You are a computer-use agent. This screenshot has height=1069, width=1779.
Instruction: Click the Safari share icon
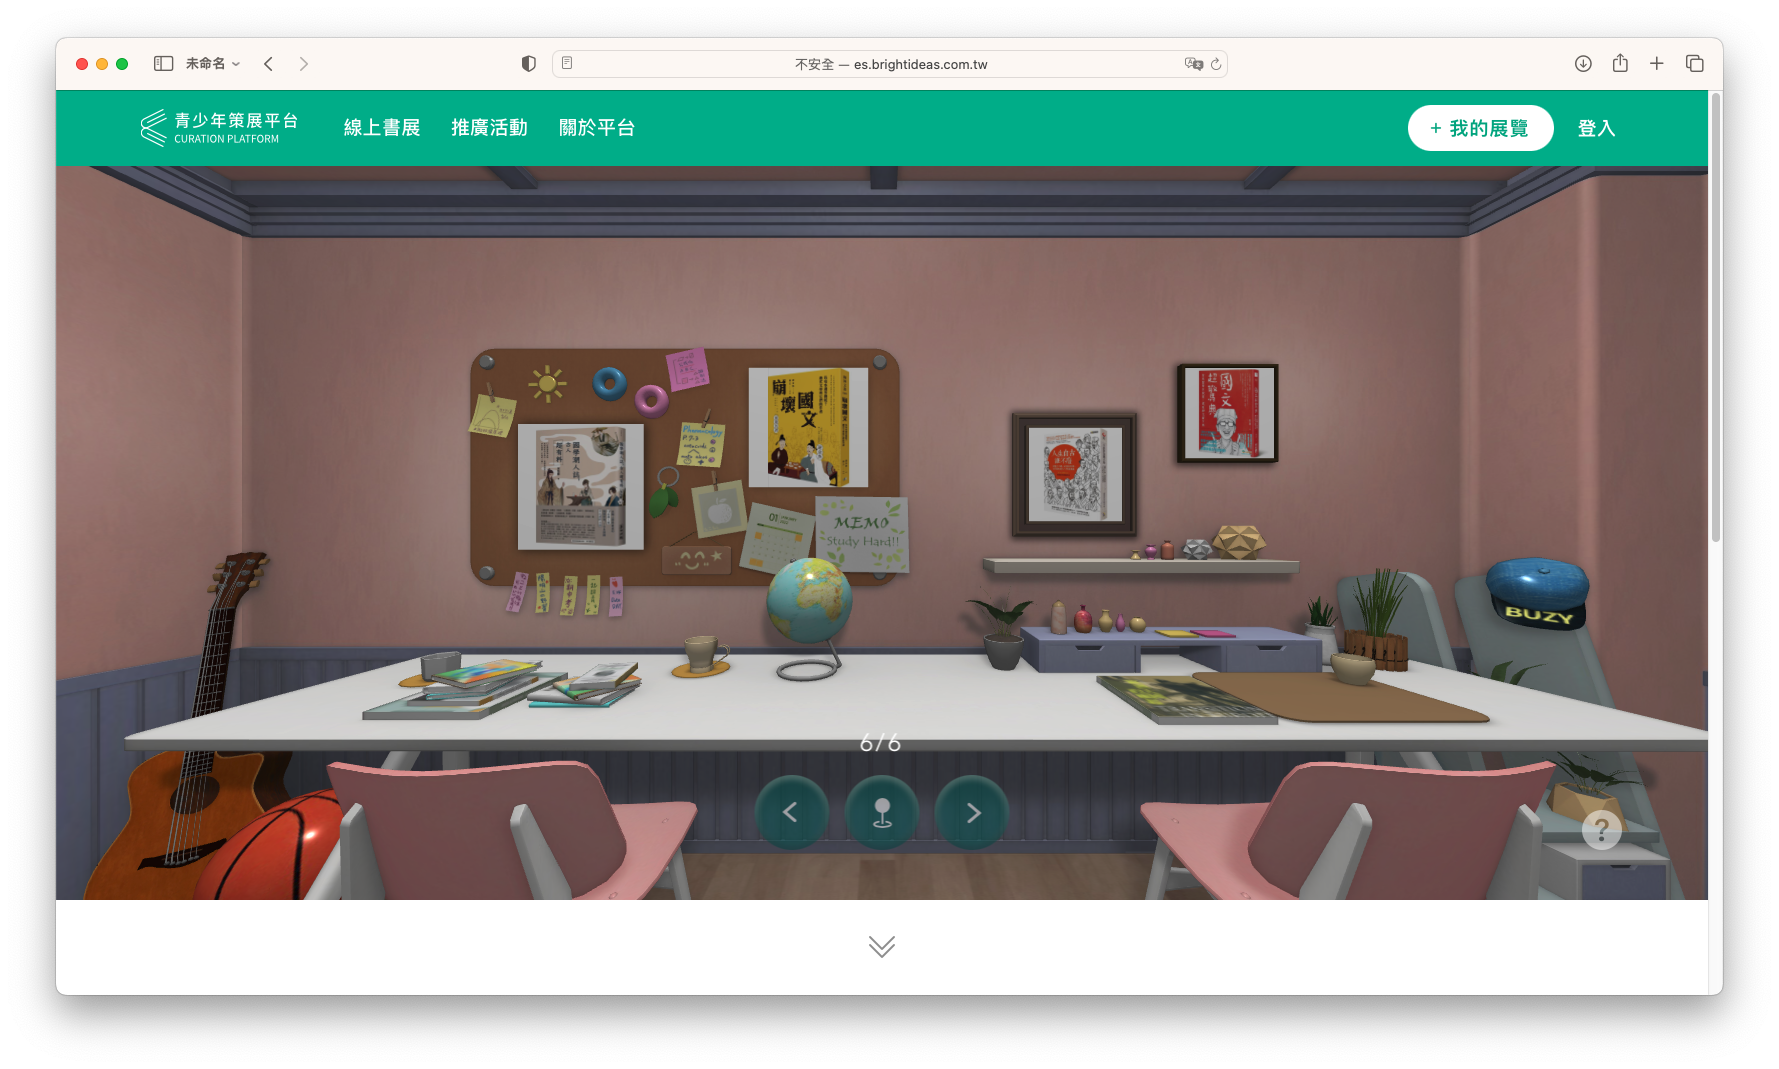click(1620, 64)
